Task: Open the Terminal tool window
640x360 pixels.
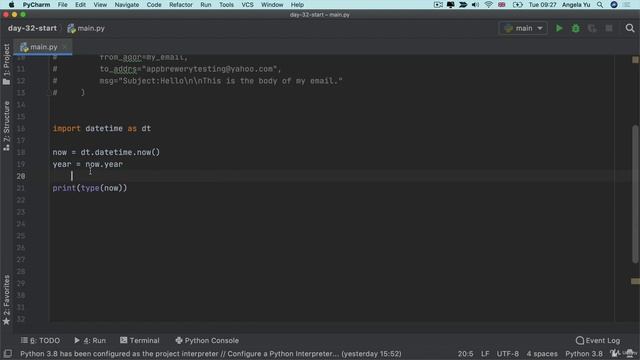Action: click(140, 340)
